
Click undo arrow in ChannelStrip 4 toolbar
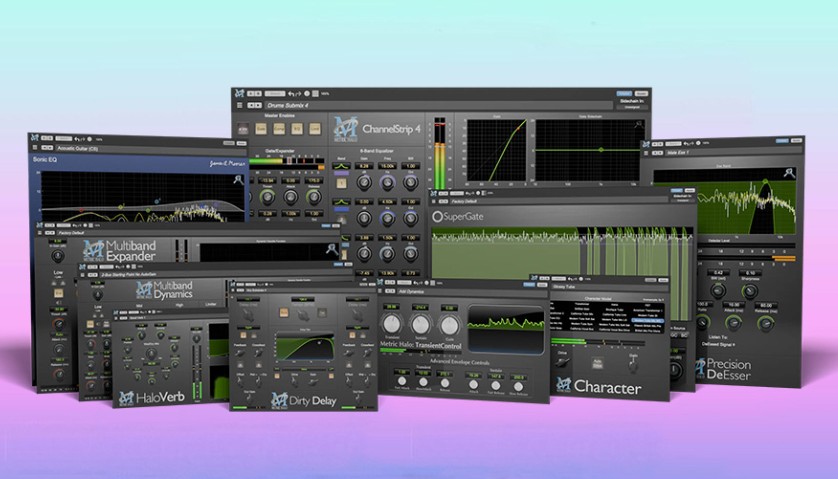tap(291, 94)
